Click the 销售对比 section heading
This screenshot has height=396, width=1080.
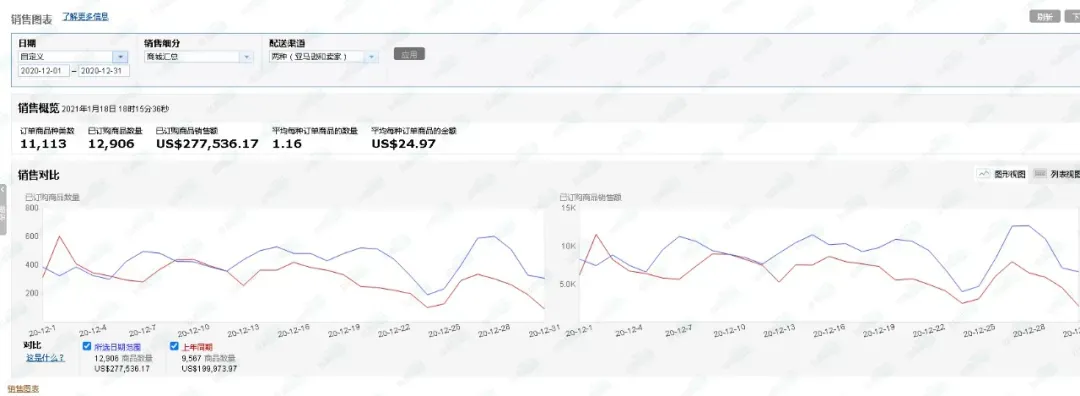click(x=39, y=175)
